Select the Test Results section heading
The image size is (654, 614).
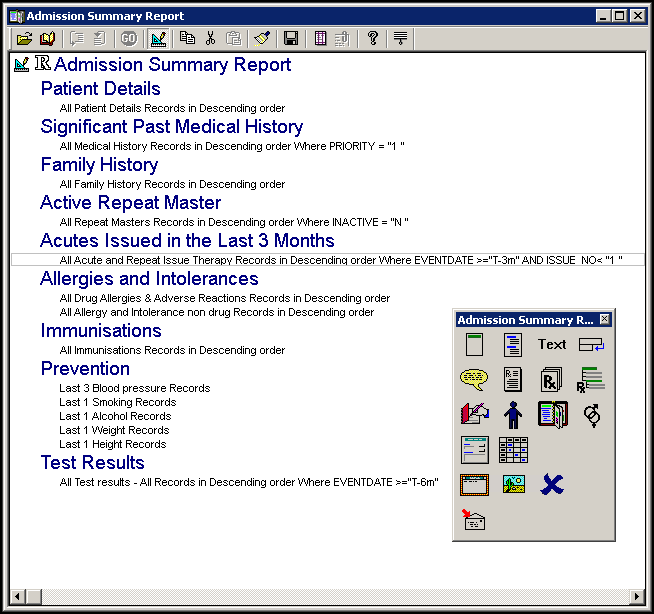tap(92, 463)
